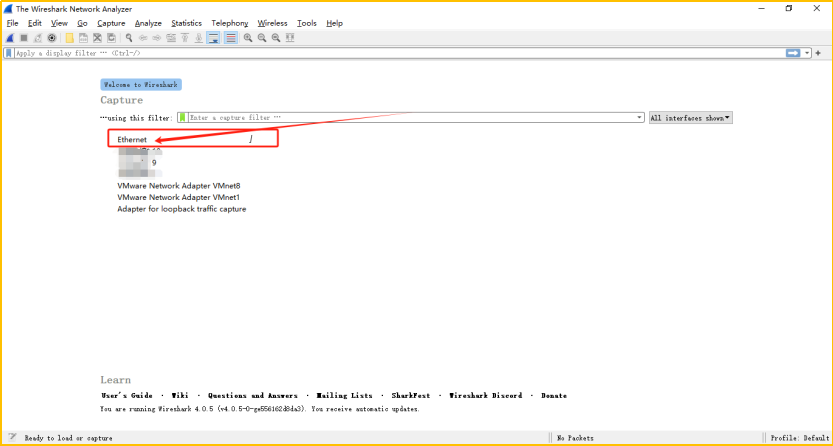Apply display filter with arrow button
This screenshot has height=446, width=833.
point(793,53)
